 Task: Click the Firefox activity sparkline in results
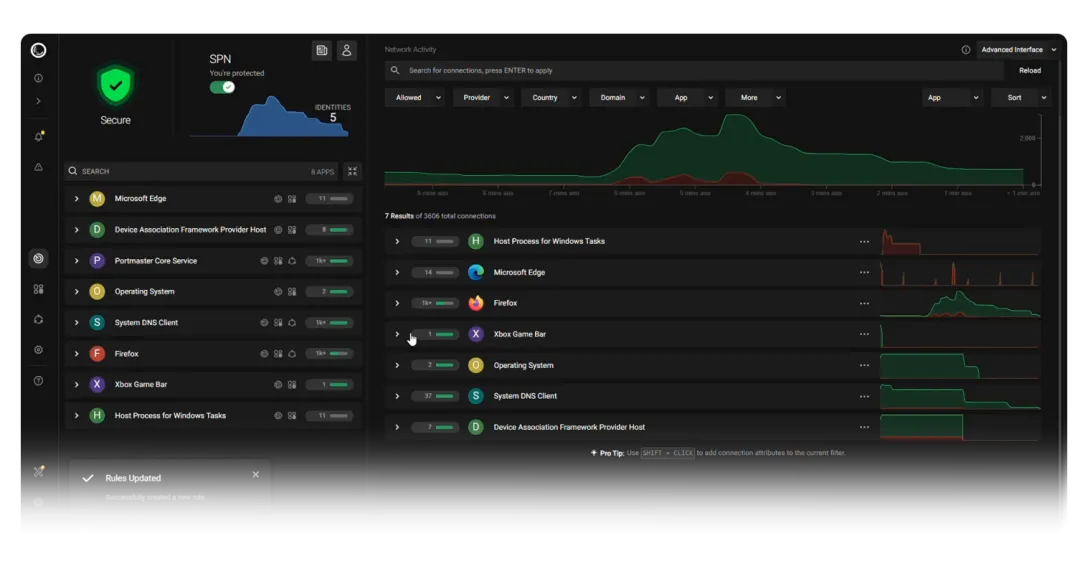click(x=960, y=304)
